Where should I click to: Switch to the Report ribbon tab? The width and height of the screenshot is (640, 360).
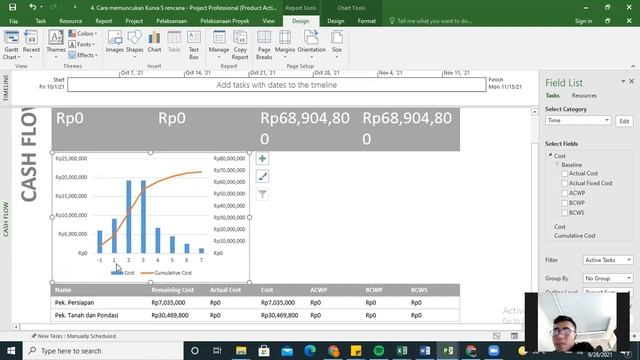104,21
